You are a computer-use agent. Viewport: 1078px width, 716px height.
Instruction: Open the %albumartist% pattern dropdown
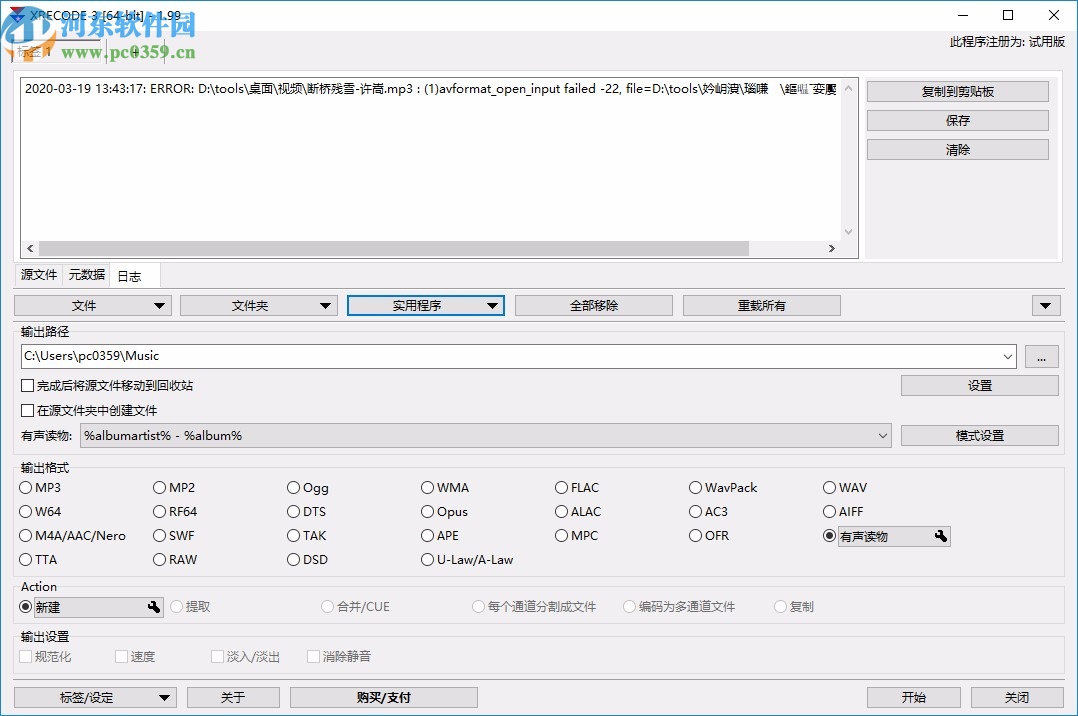click(x=883, y=435)
